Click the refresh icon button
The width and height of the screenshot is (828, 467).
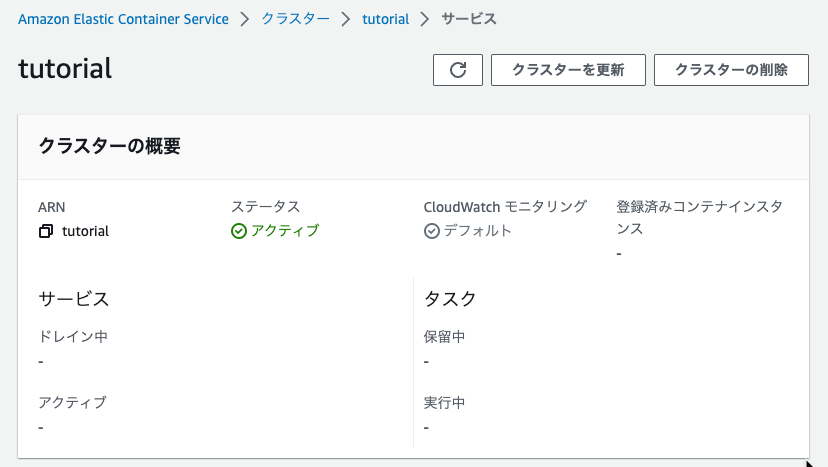tap(458, 70)
